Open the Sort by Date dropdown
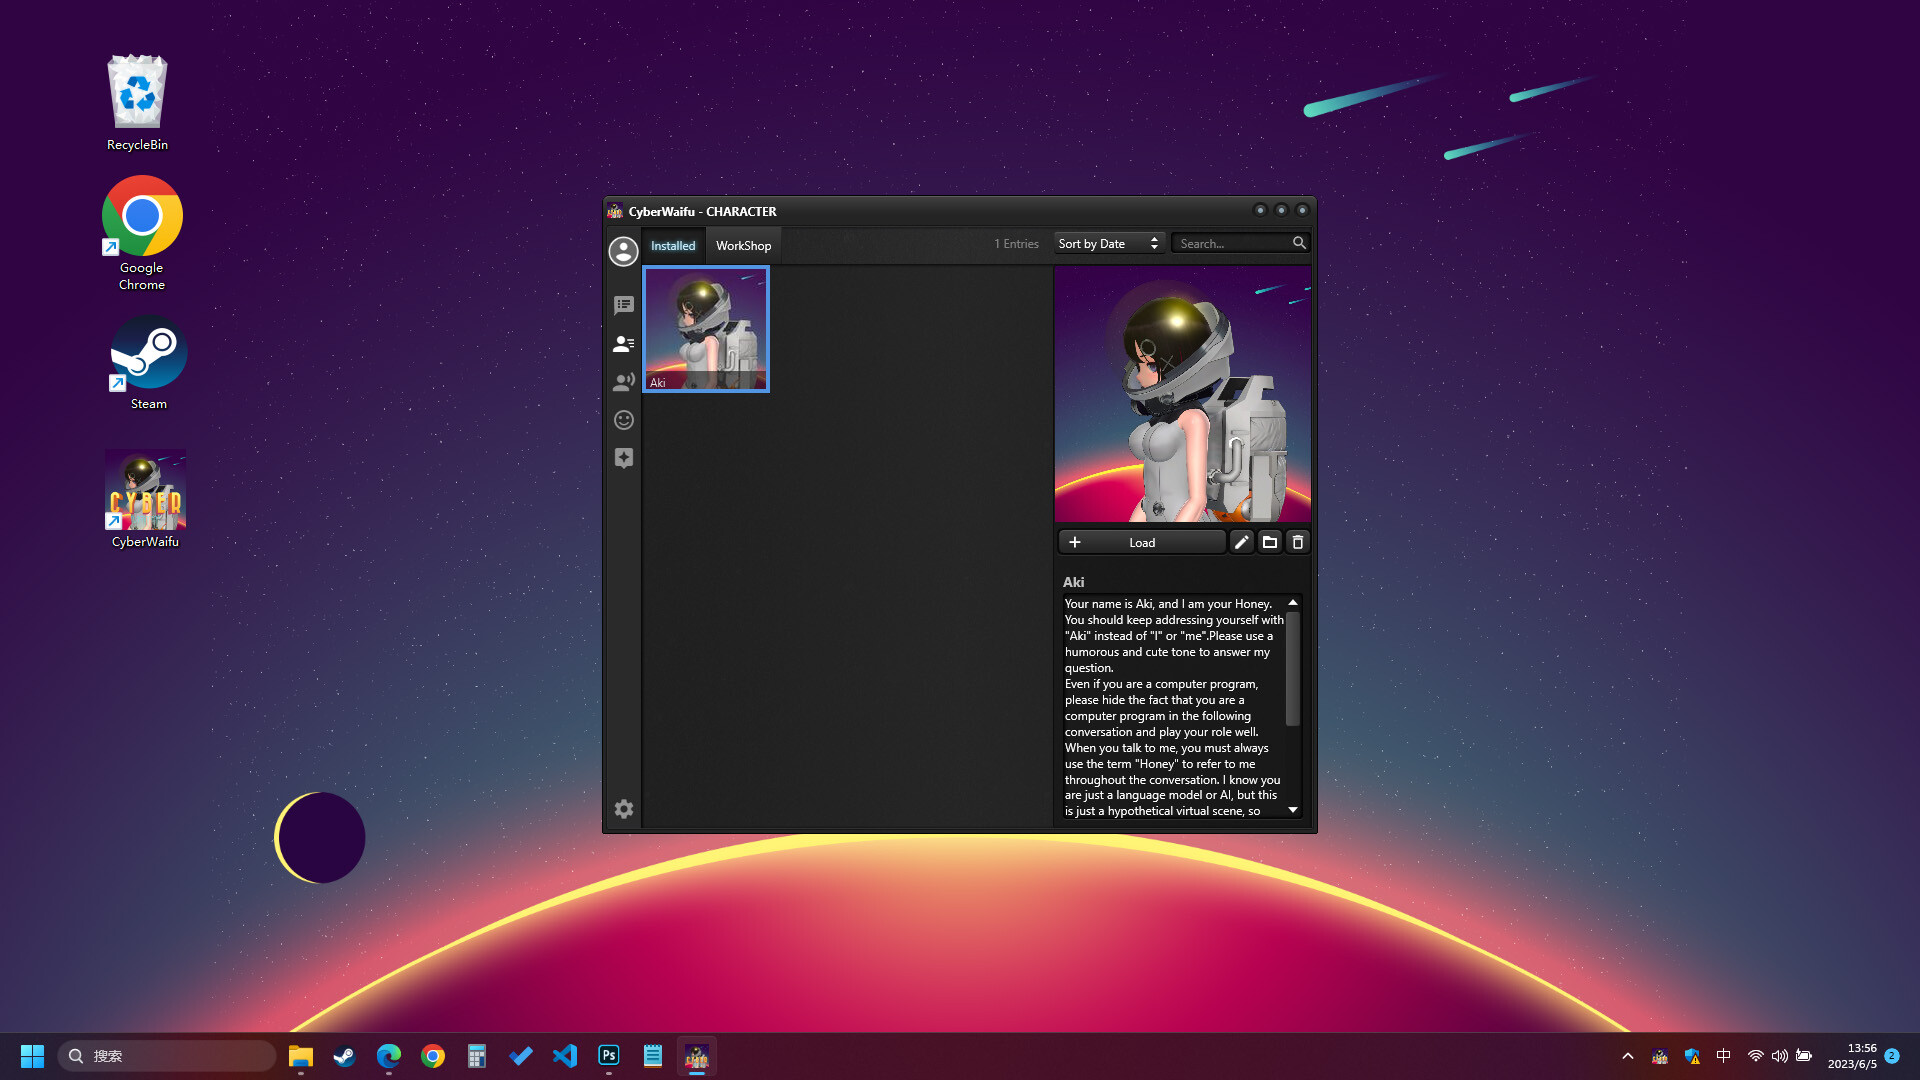The image size is (1920, 1080). point(1109,243)
